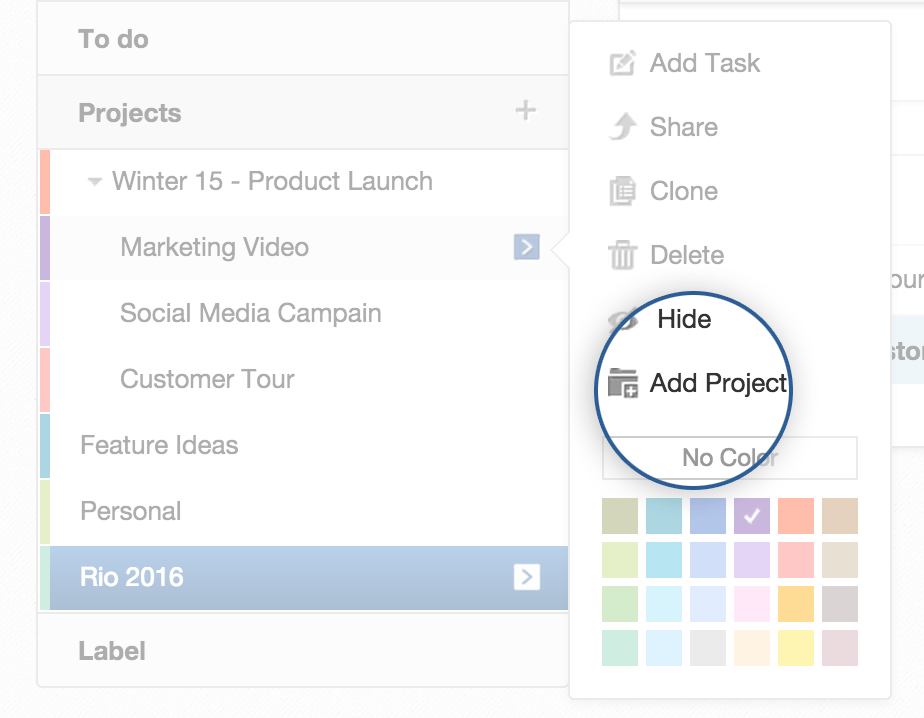
Task: Click the Add Project folder icon
Action: (623, 383)
